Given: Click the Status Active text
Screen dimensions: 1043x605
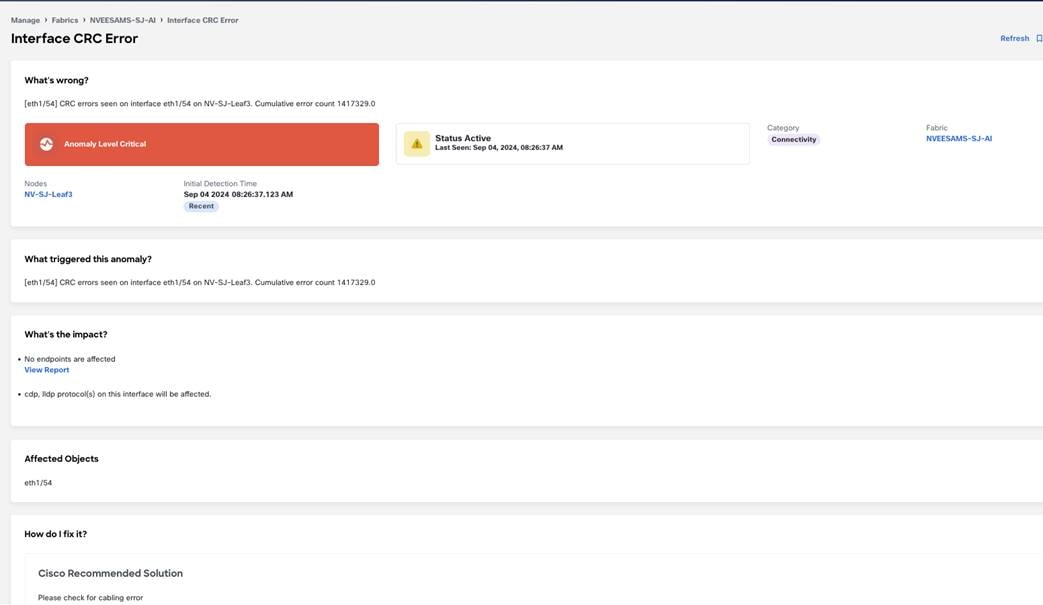Looking at the screenshot, I should [x=463, y=138].
